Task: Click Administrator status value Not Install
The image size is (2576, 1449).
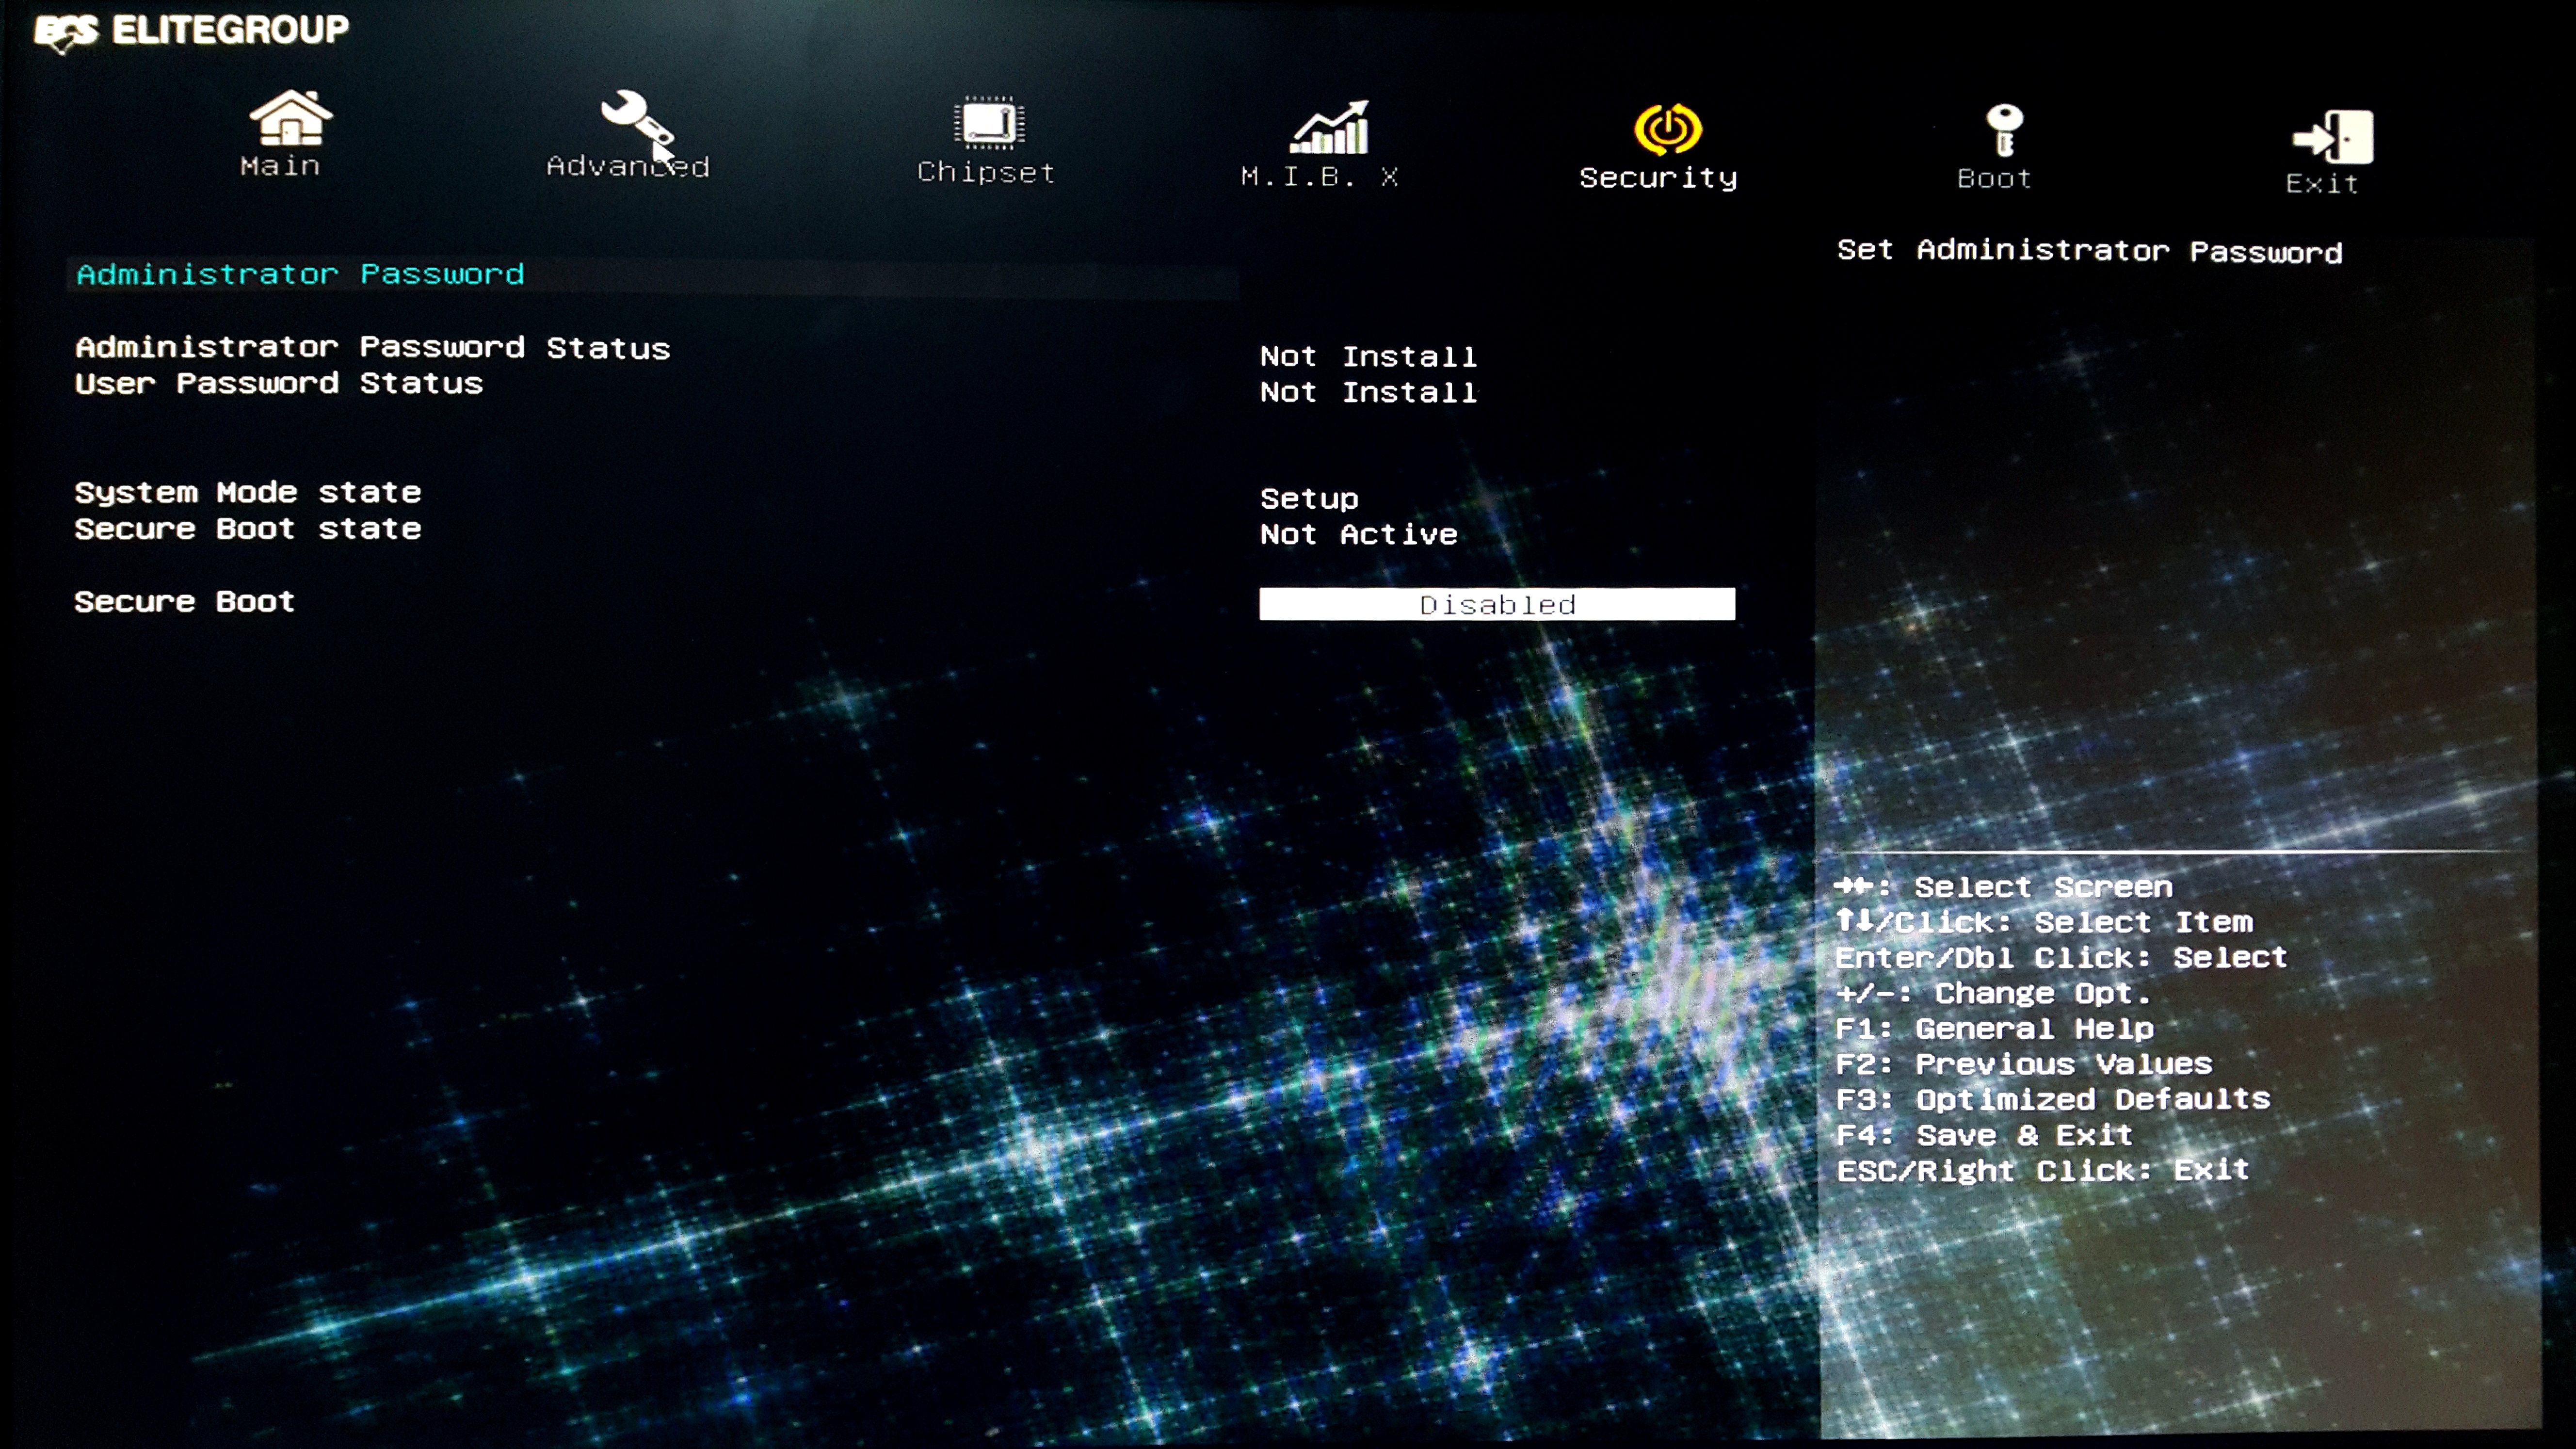Action: click(x=1368, y=356)
